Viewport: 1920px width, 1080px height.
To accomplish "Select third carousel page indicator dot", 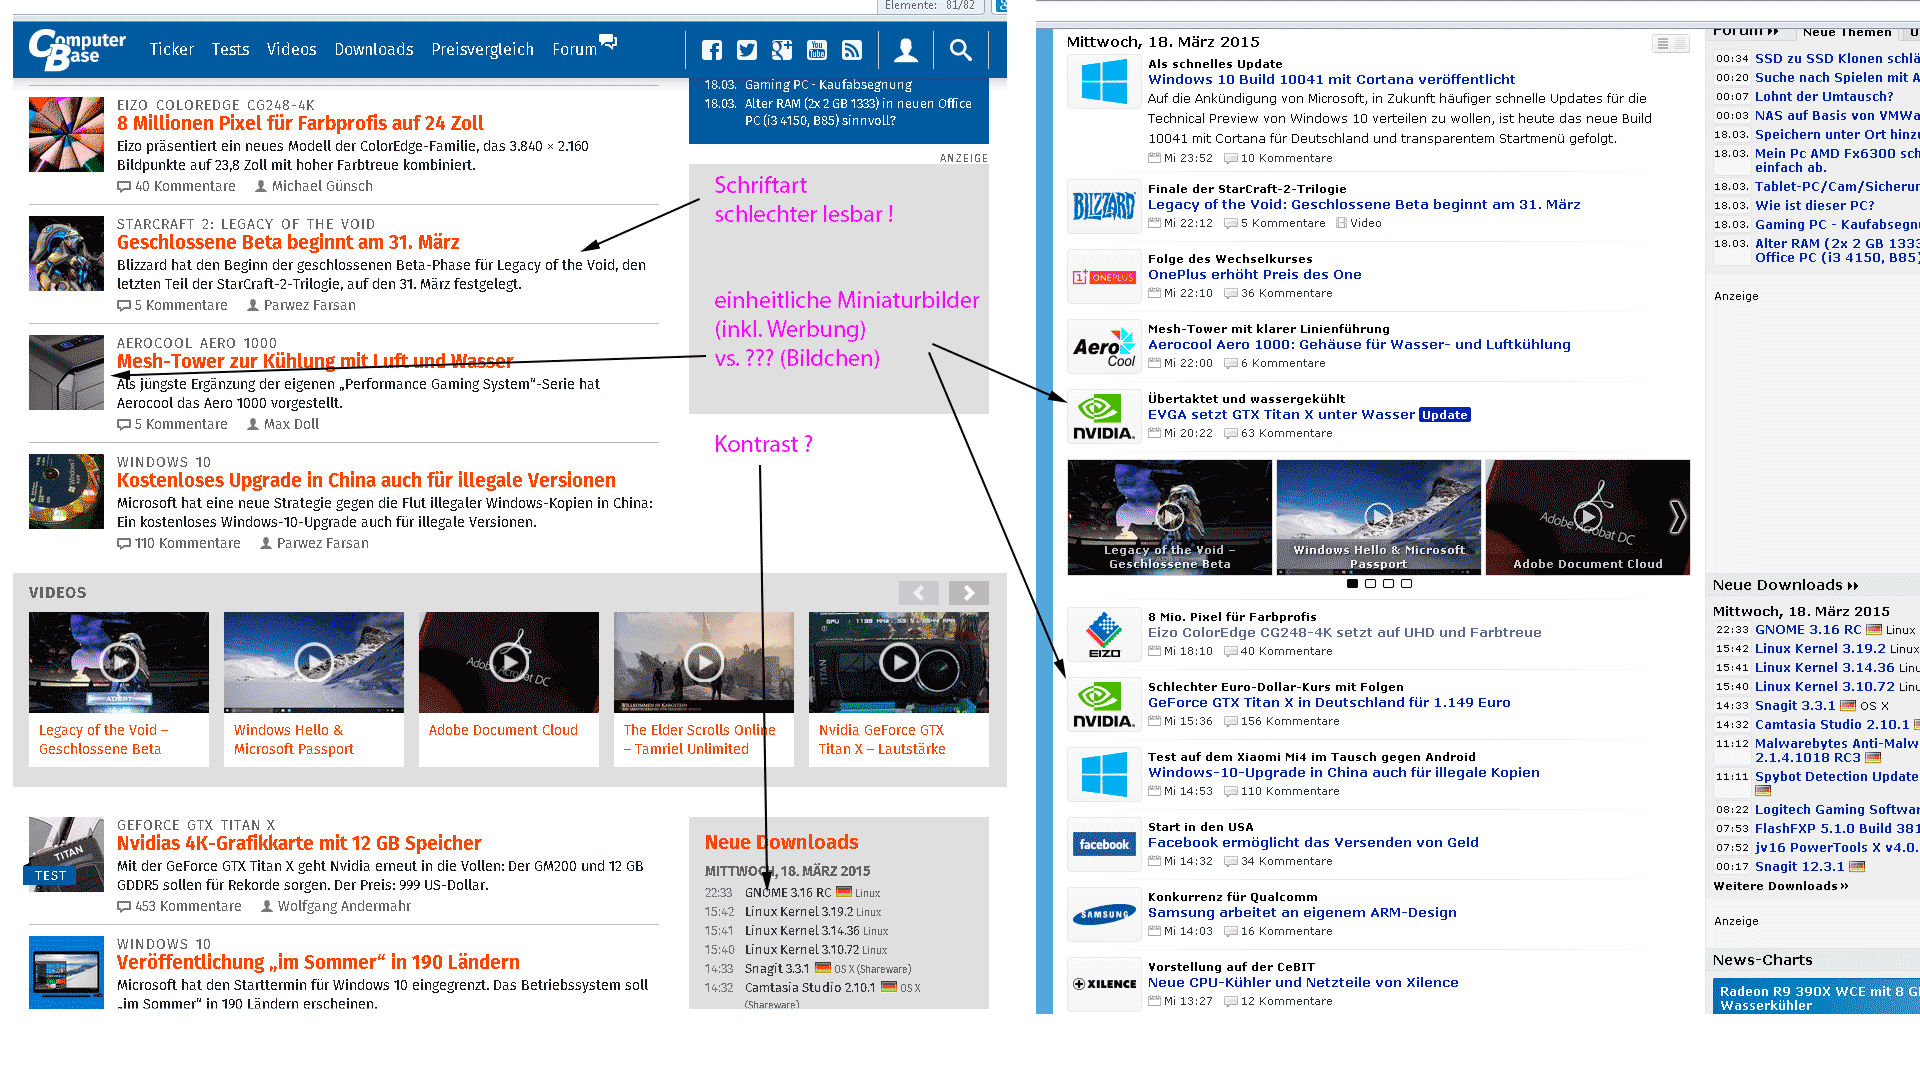I will (1389, 584).
